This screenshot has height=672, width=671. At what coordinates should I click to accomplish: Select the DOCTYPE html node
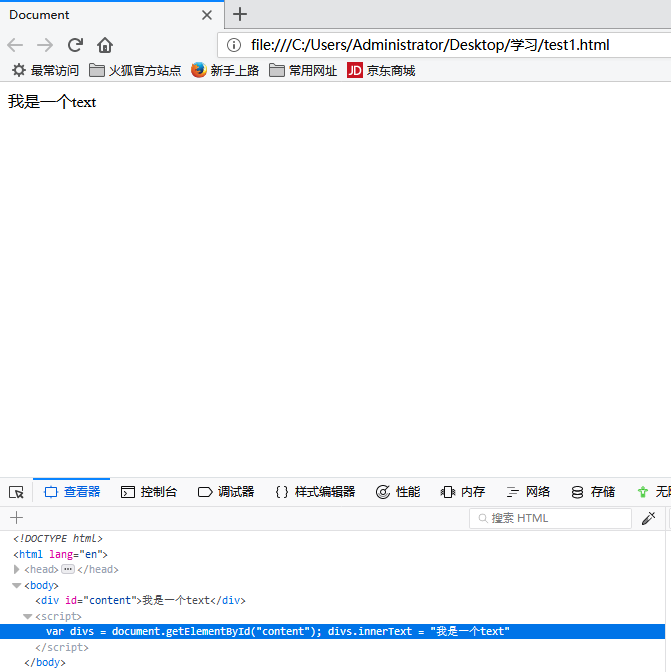point(58,538)
